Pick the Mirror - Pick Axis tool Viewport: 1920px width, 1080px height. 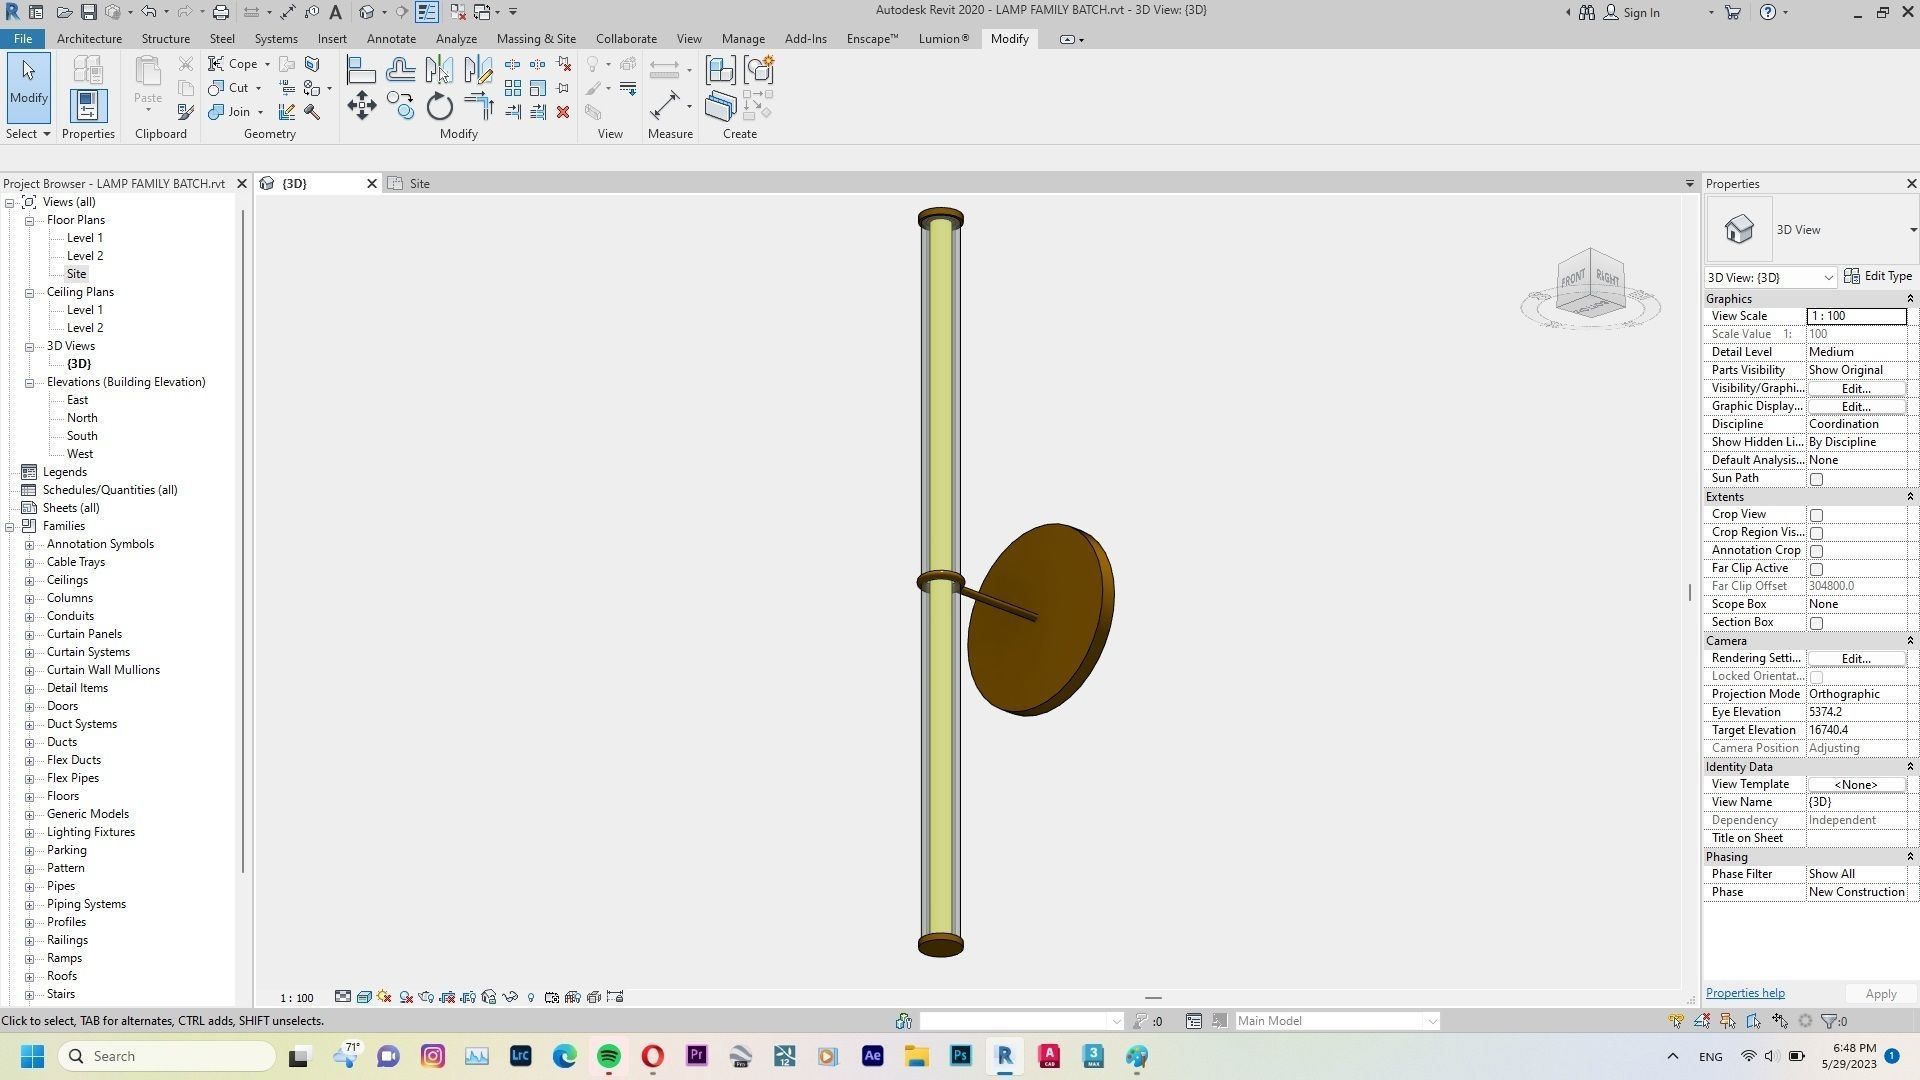(439, 70)
